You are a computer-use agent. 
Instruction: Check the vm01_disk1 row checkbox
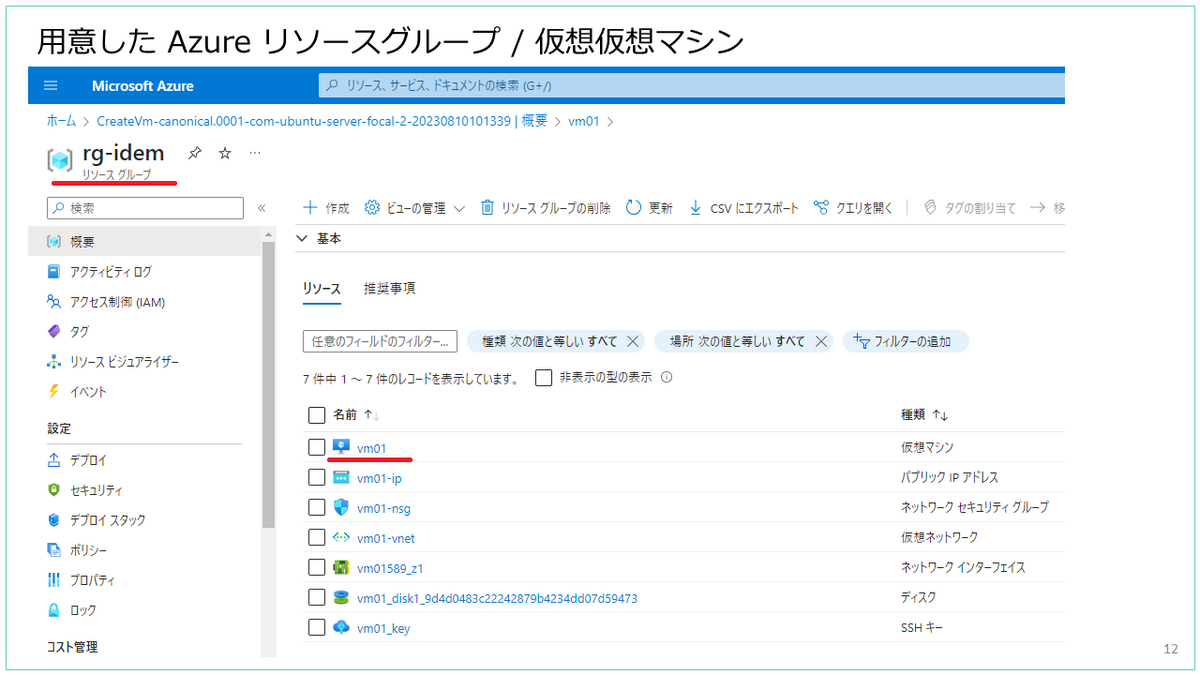[316, 598]
